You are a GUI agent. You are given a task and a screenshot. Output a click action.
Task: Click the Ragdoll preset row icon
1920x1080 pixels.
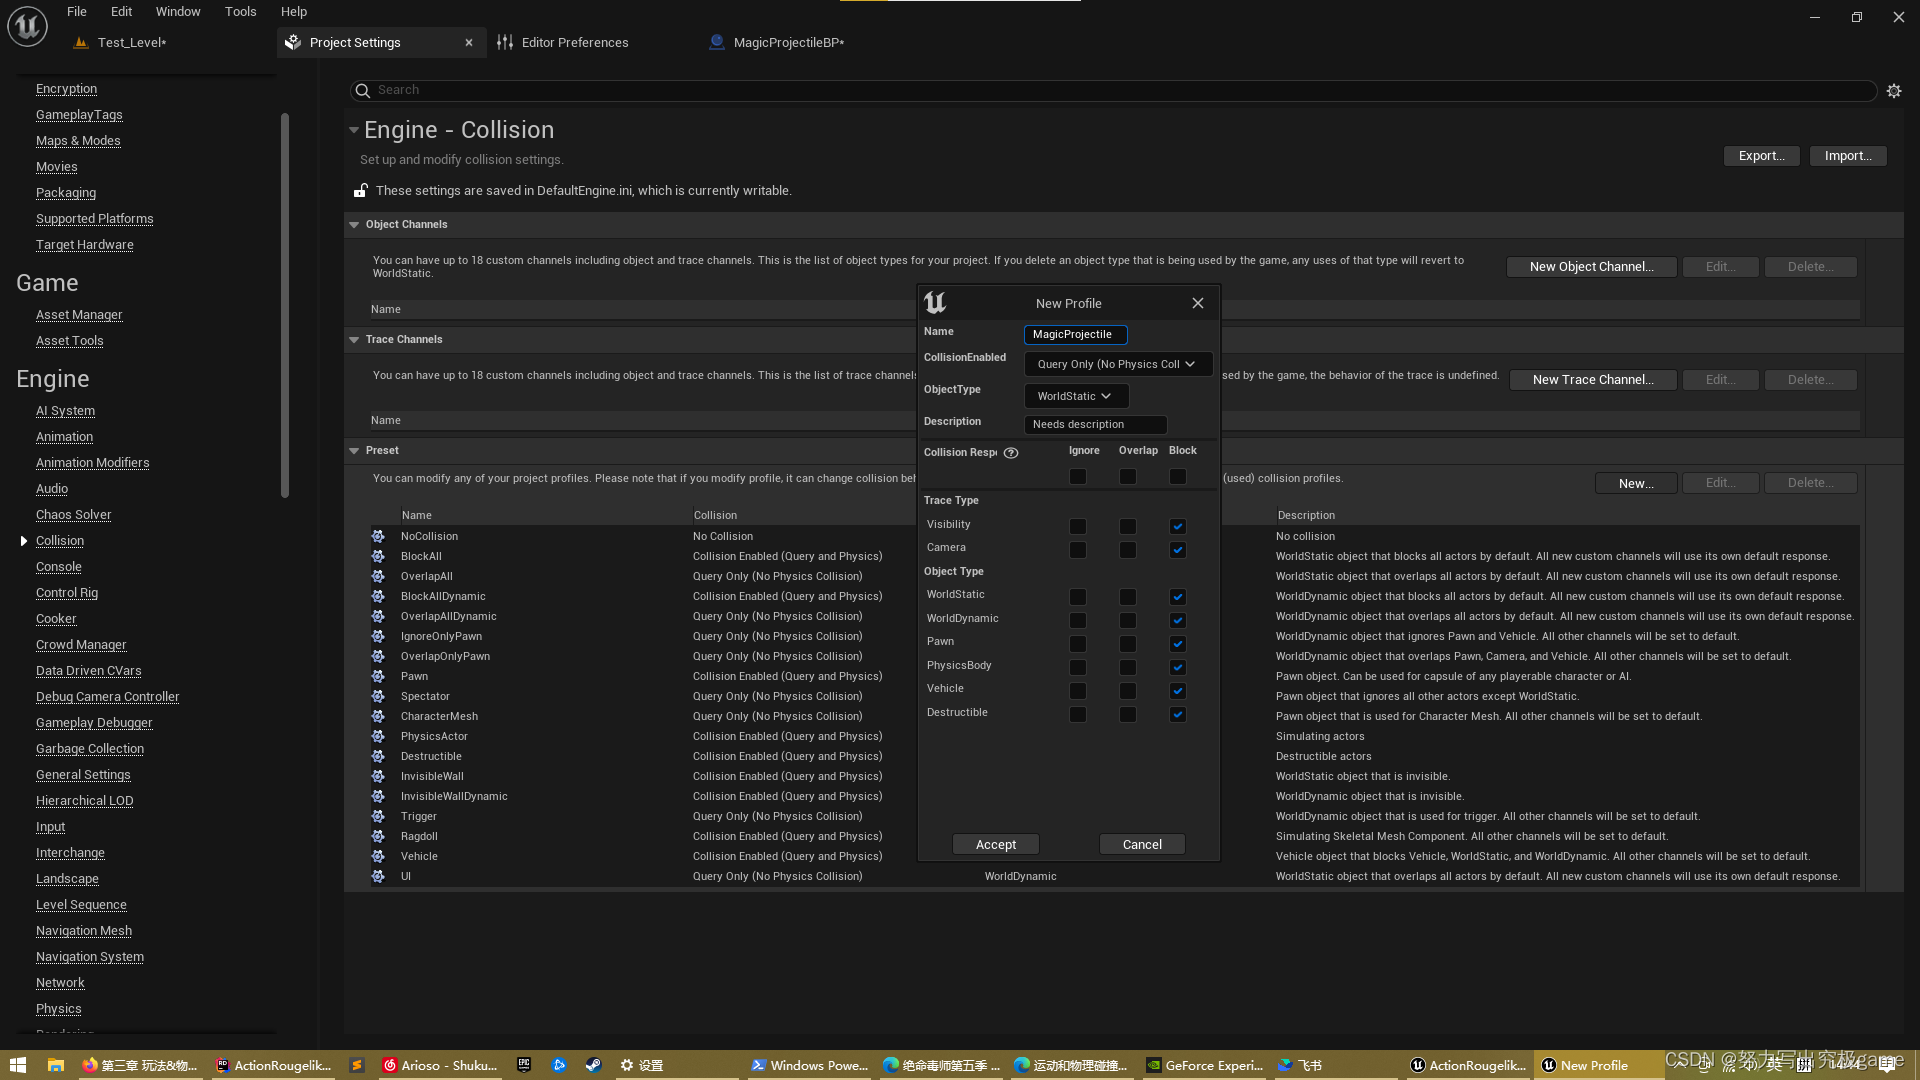coord(378,836)
